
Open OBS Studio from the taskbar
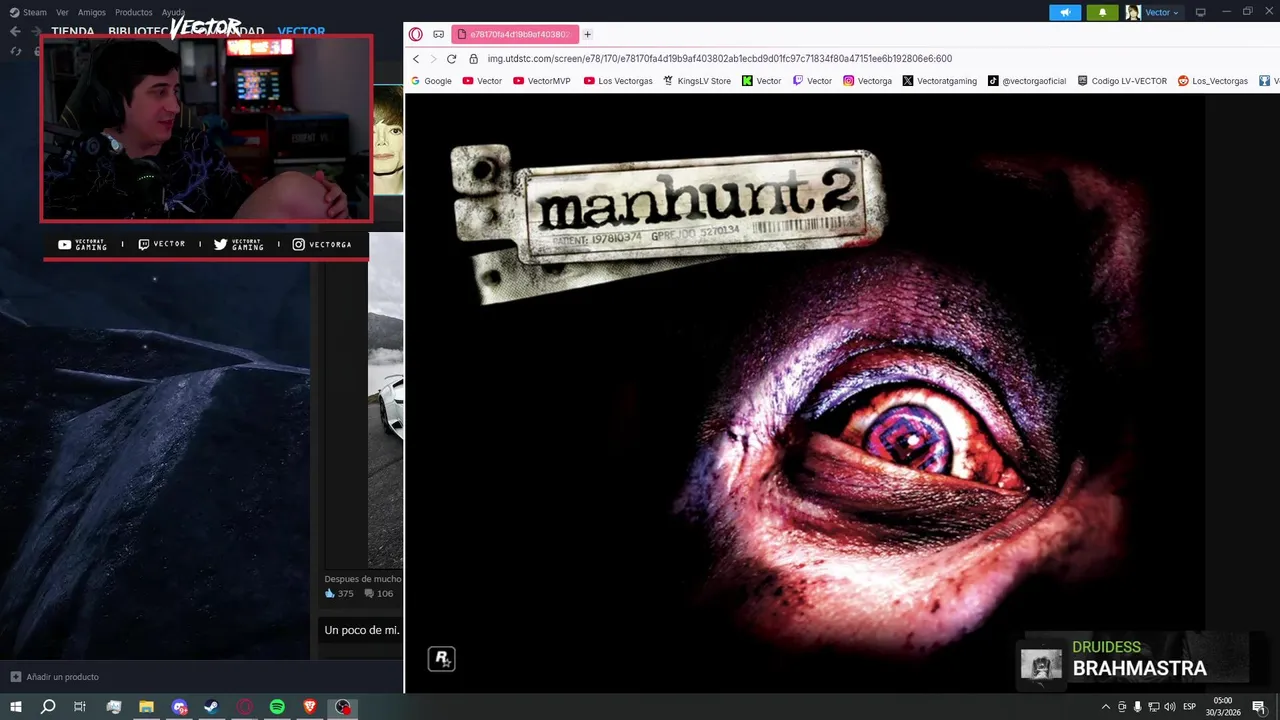343,707
